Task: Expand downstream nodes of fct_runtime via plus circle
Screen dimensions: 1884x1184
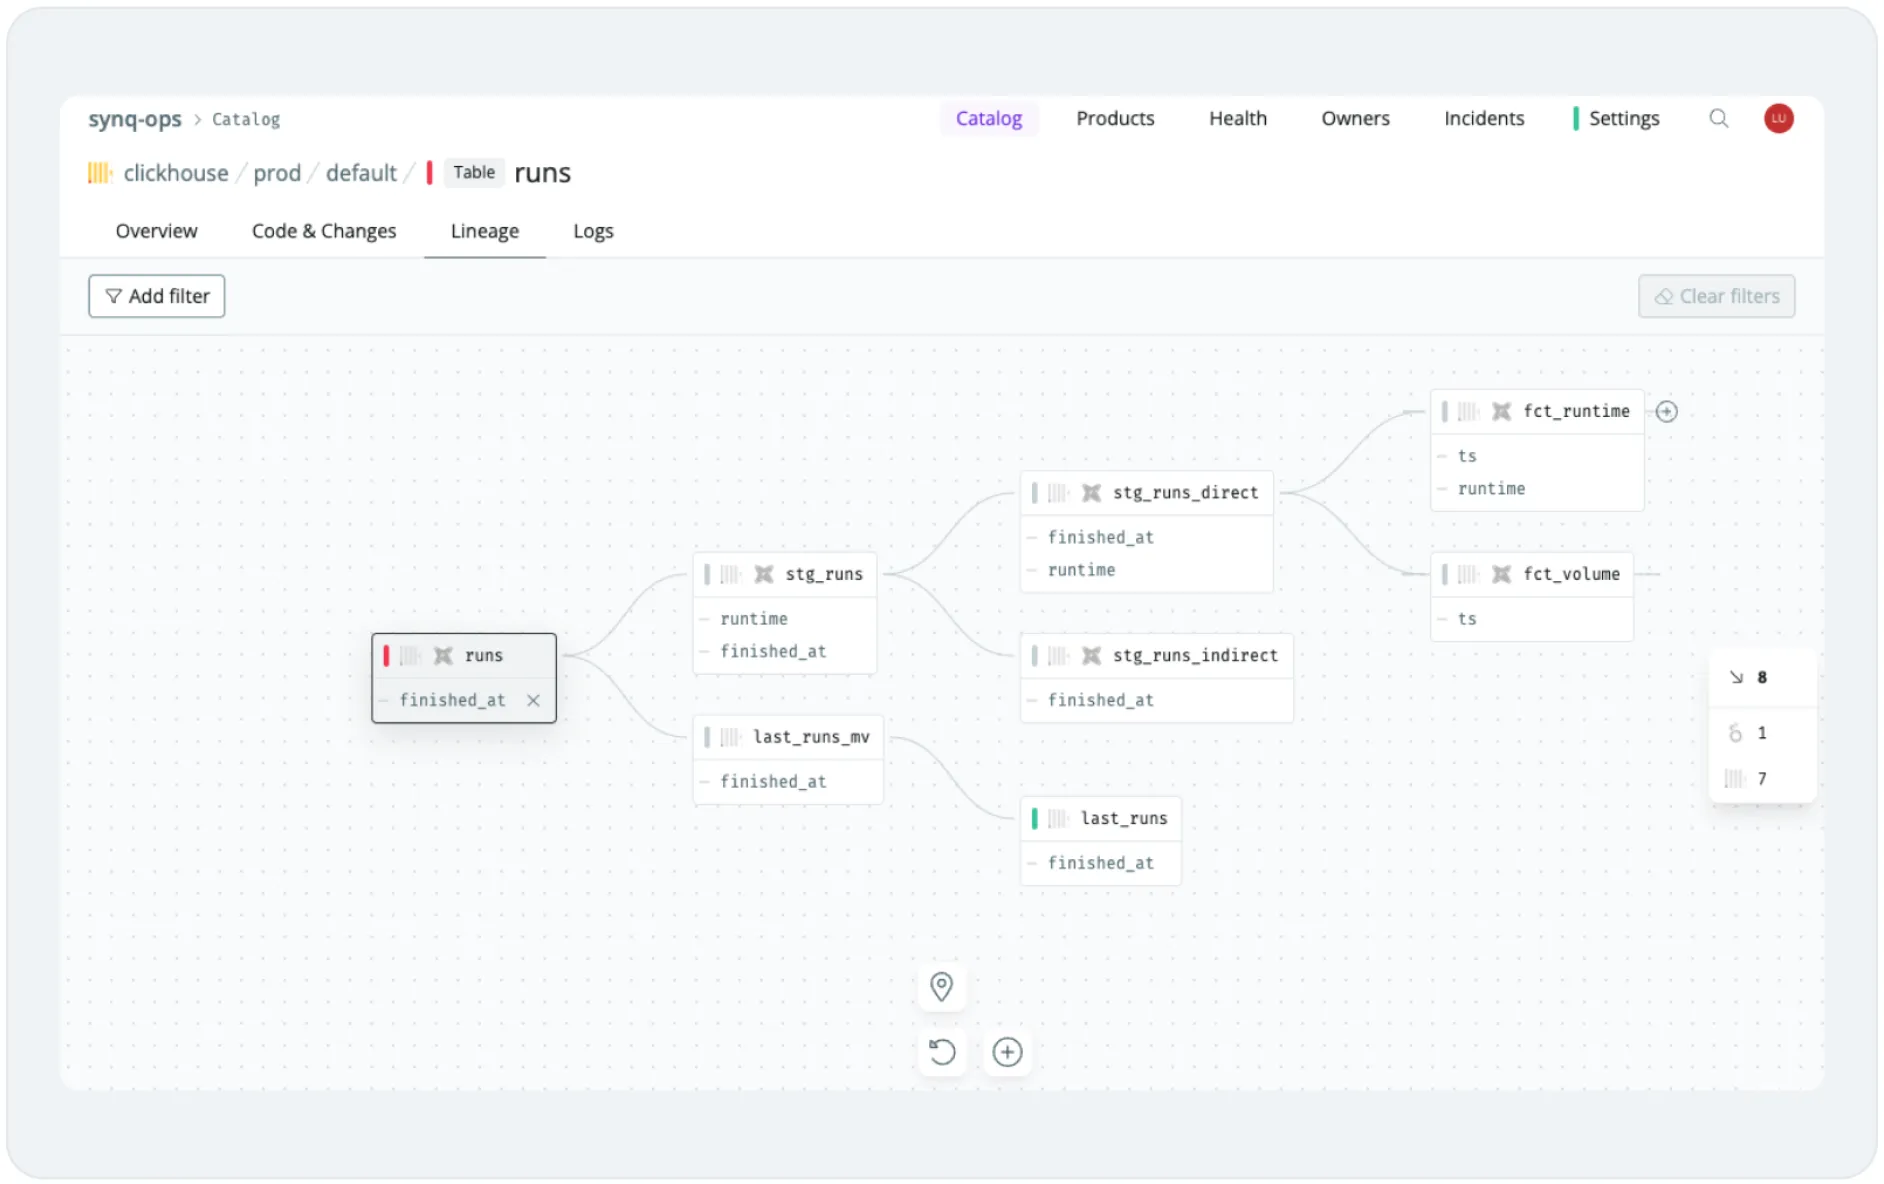Action: pyautogui.click(x=1667, y=411)
